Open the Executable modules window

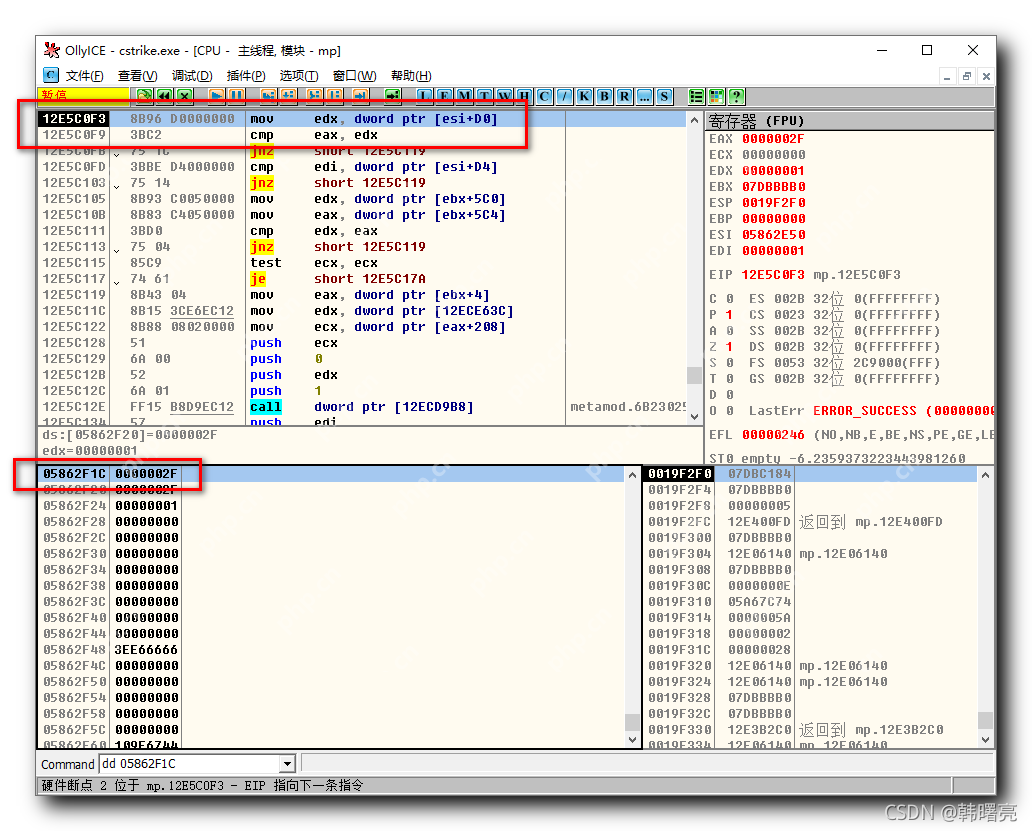point(443,96)
